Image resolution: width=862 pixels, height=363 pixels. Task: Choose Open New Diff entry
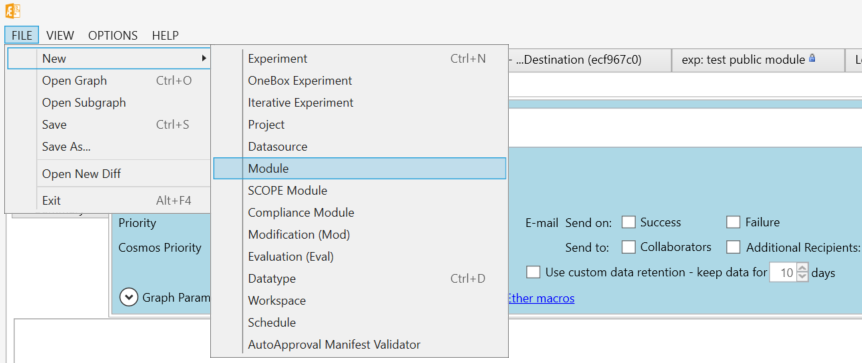109,174
